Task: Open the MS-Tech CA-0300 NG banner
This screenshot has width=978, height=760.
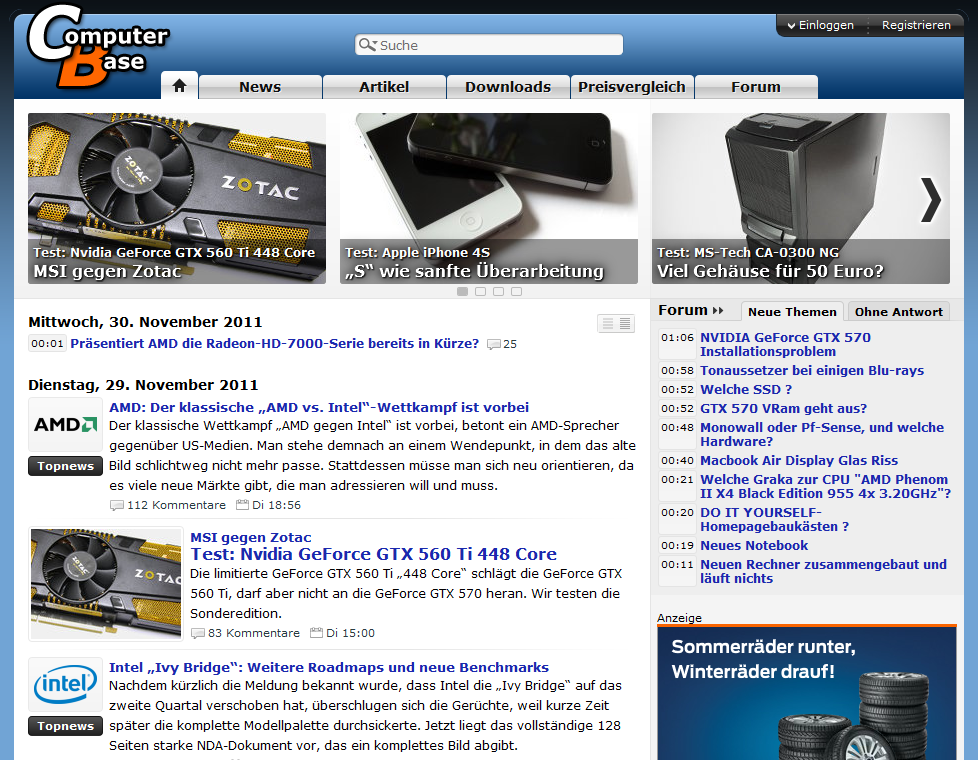Action: pos(801,198)
